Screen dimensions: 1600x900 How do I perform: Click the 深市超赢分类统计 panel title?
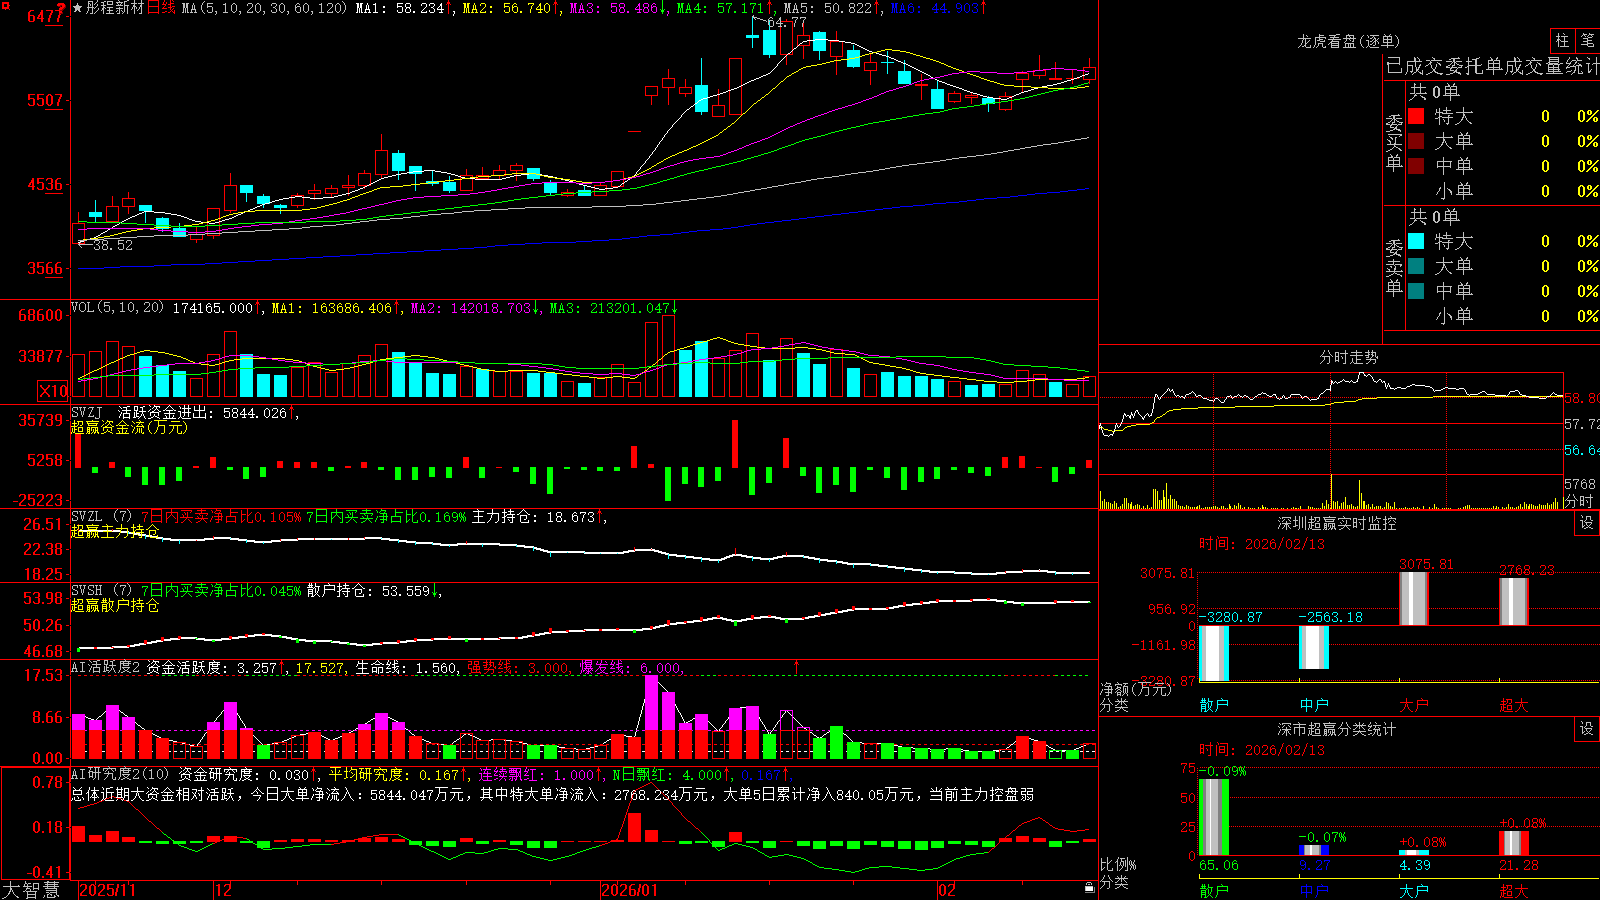(1337, 729)
